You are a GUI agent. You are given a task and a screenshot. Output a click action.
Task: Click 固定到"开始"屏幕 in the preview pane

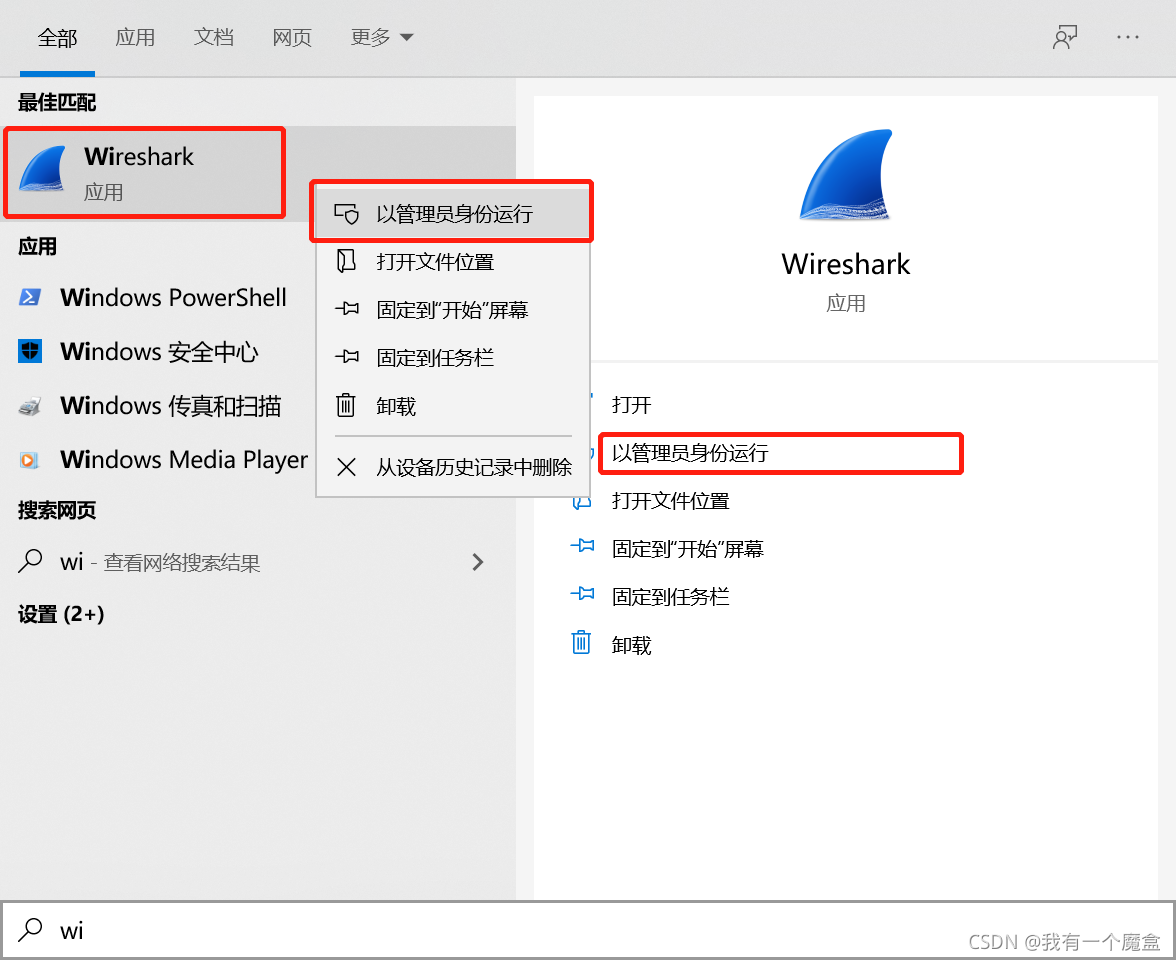(688, 549)
